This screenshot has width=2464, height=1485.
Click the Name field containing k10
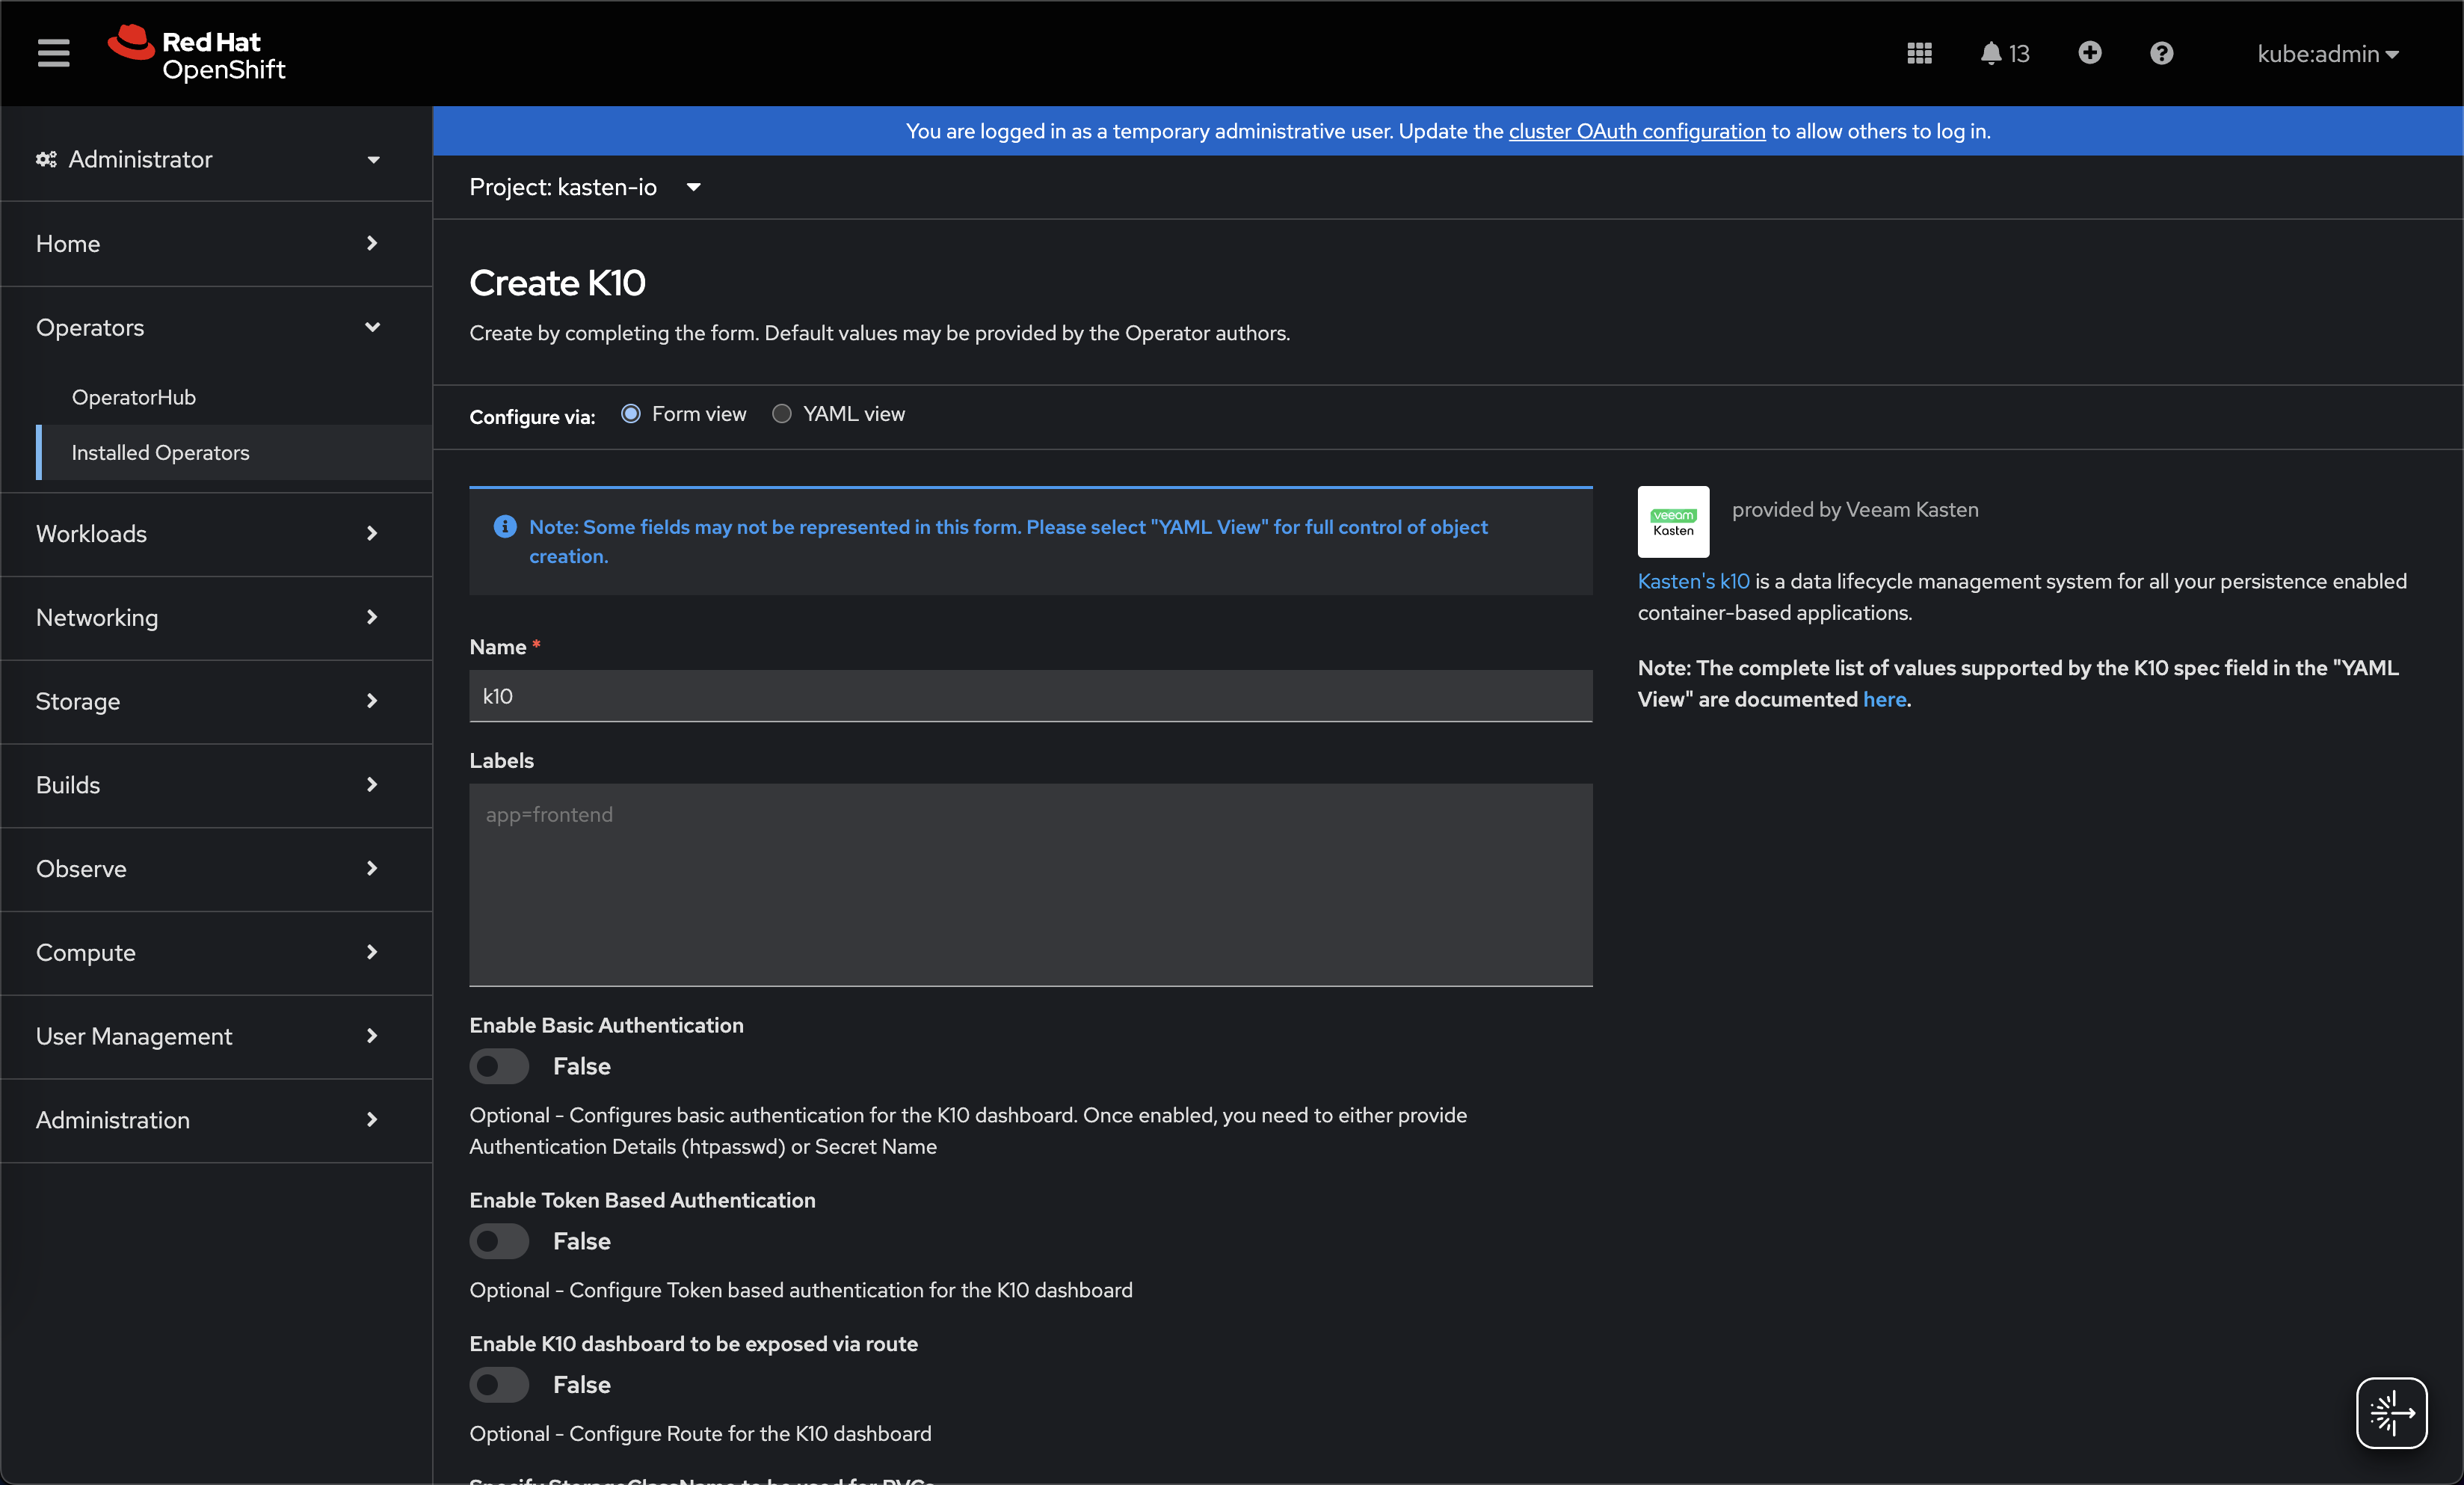coord(1030,696)
